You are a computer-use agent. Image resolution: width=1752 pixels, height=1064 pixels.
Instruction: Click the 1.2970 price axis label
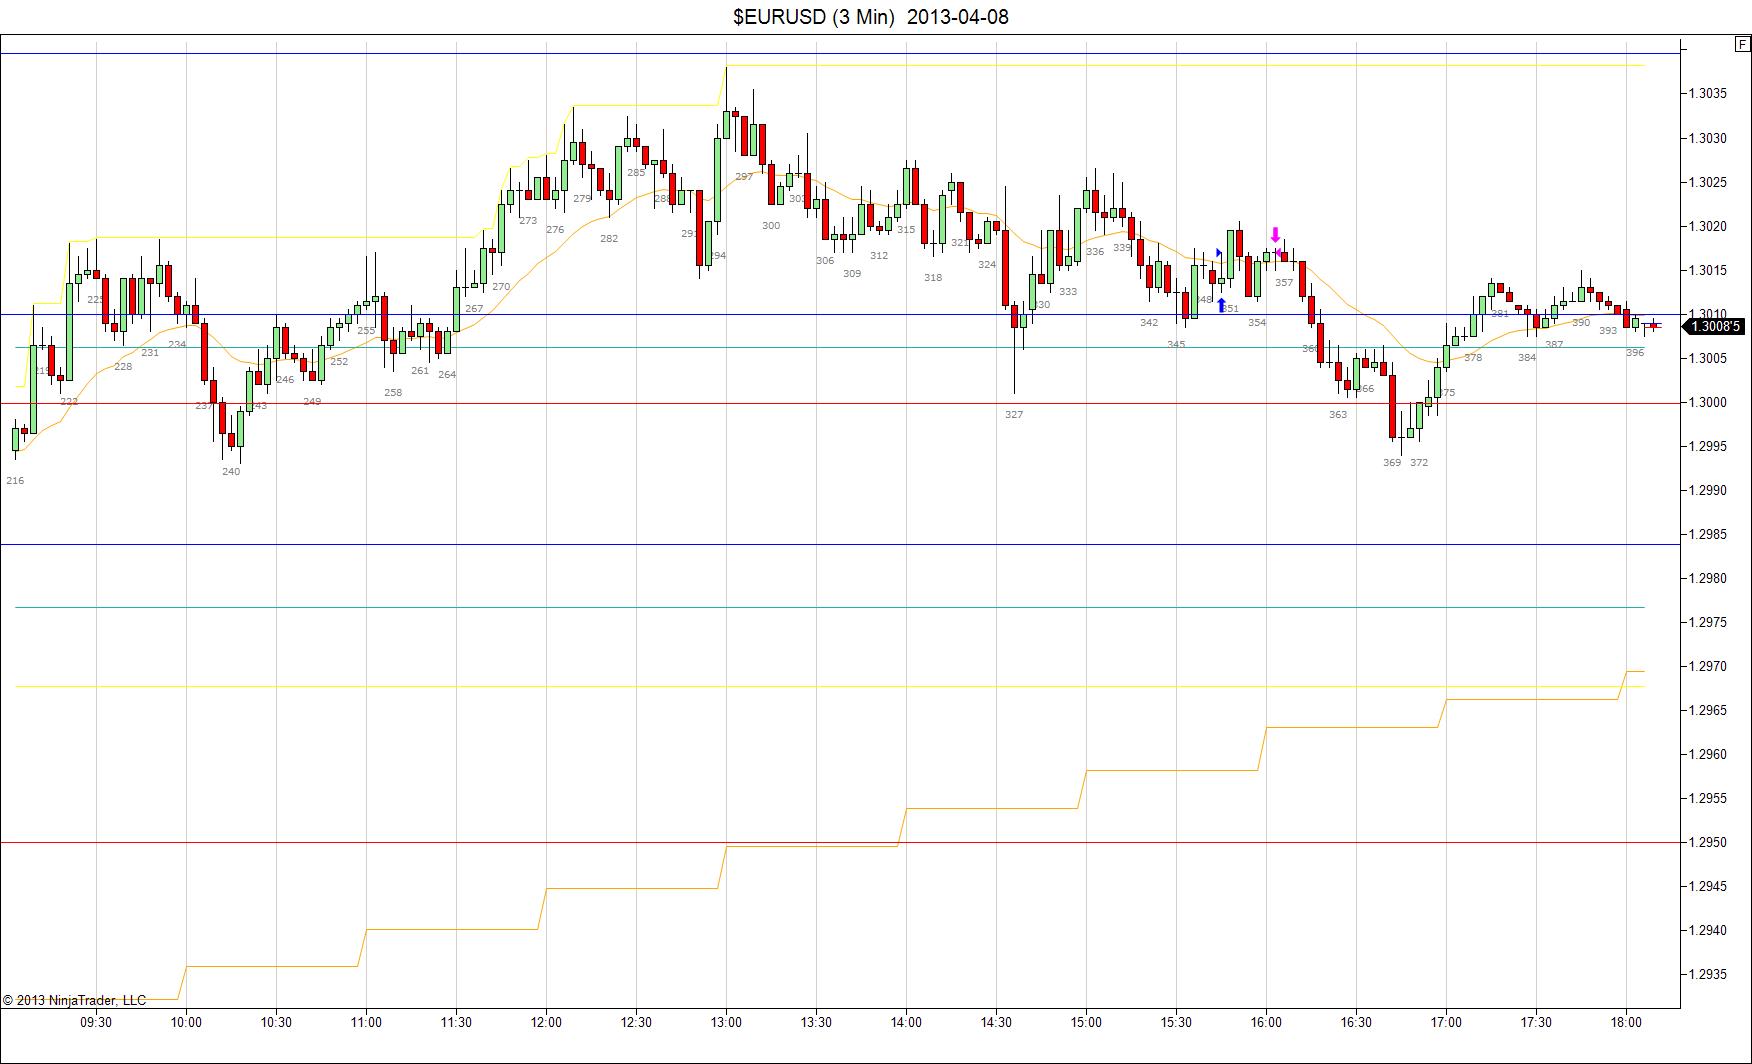[1707, 666]
